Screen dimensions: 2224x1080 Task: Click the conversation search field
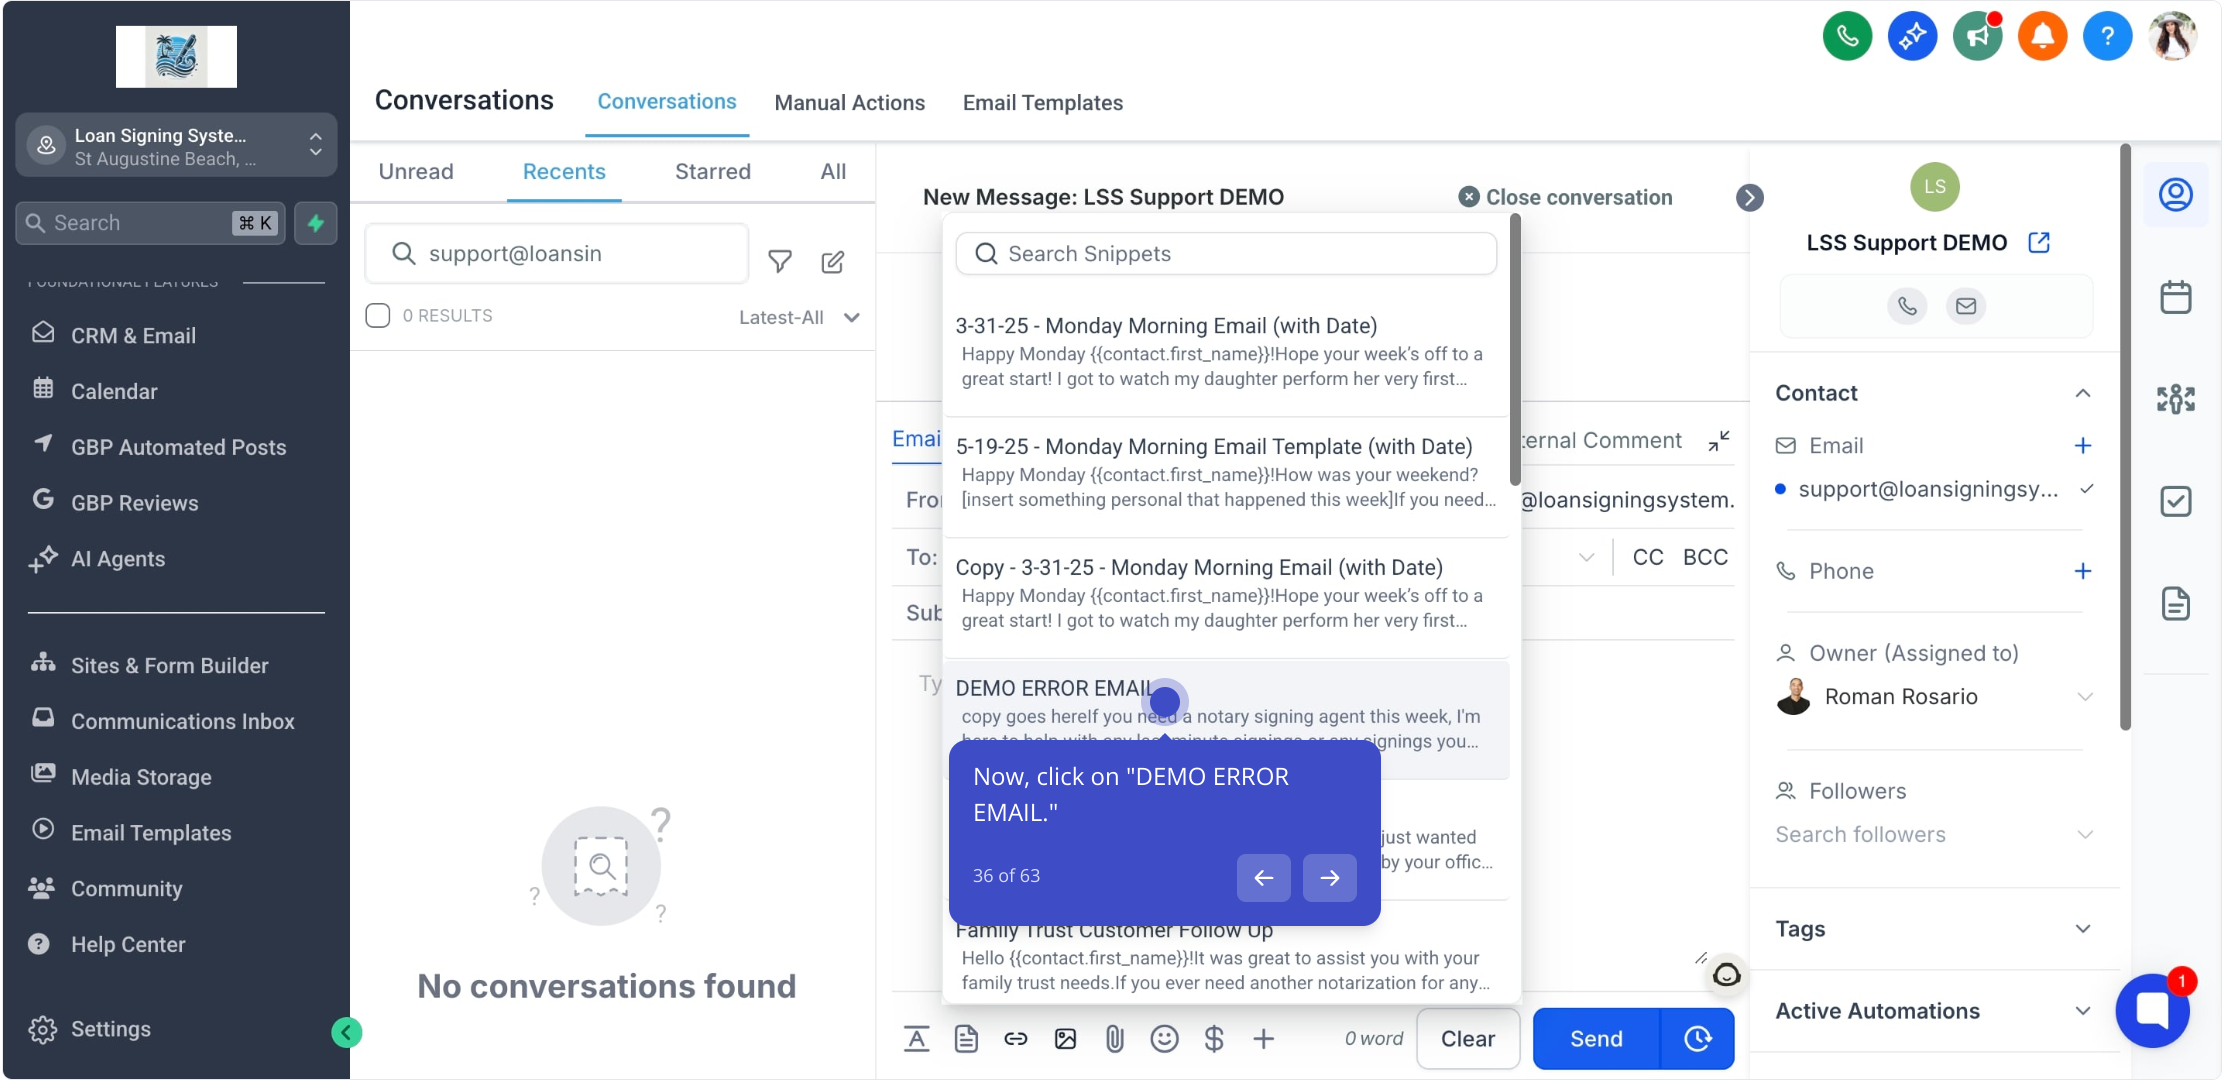(x=557, y=254)
